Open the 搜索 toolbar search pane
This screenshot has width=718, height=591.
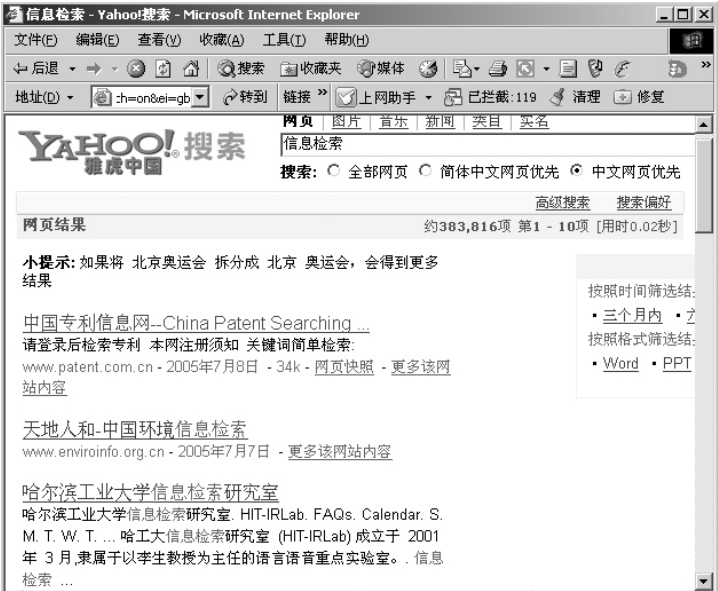[241, 69]
